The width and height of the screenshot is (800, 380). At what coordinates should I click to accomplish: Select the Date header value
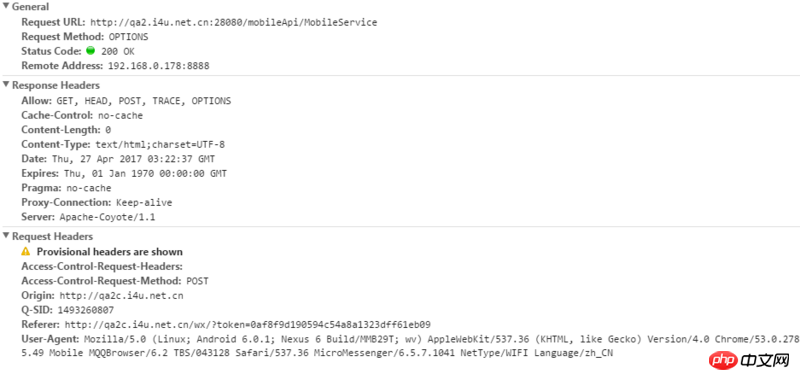(134, 159)
